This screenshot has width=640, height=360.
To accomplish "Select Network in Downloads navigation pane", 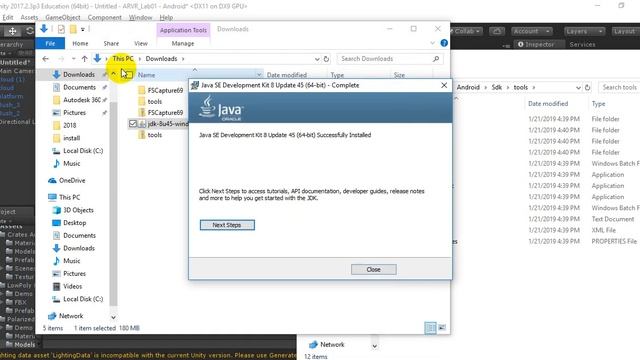I will click(71, 316).
